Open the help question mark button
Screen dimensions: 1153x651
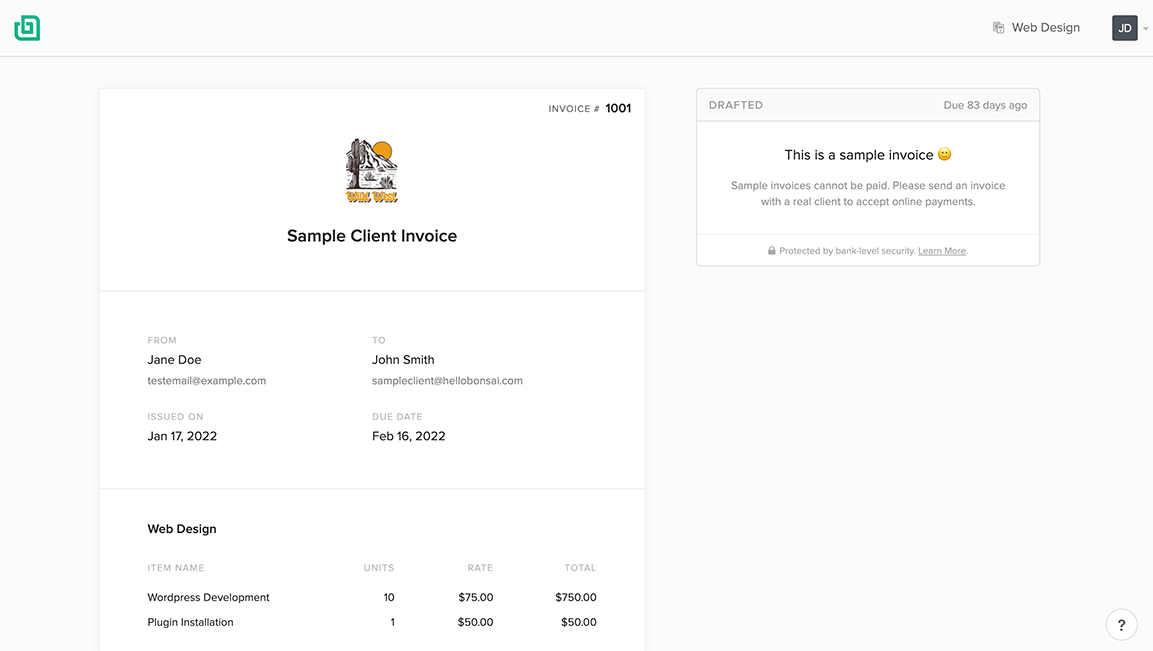(x=1121, y=625)
